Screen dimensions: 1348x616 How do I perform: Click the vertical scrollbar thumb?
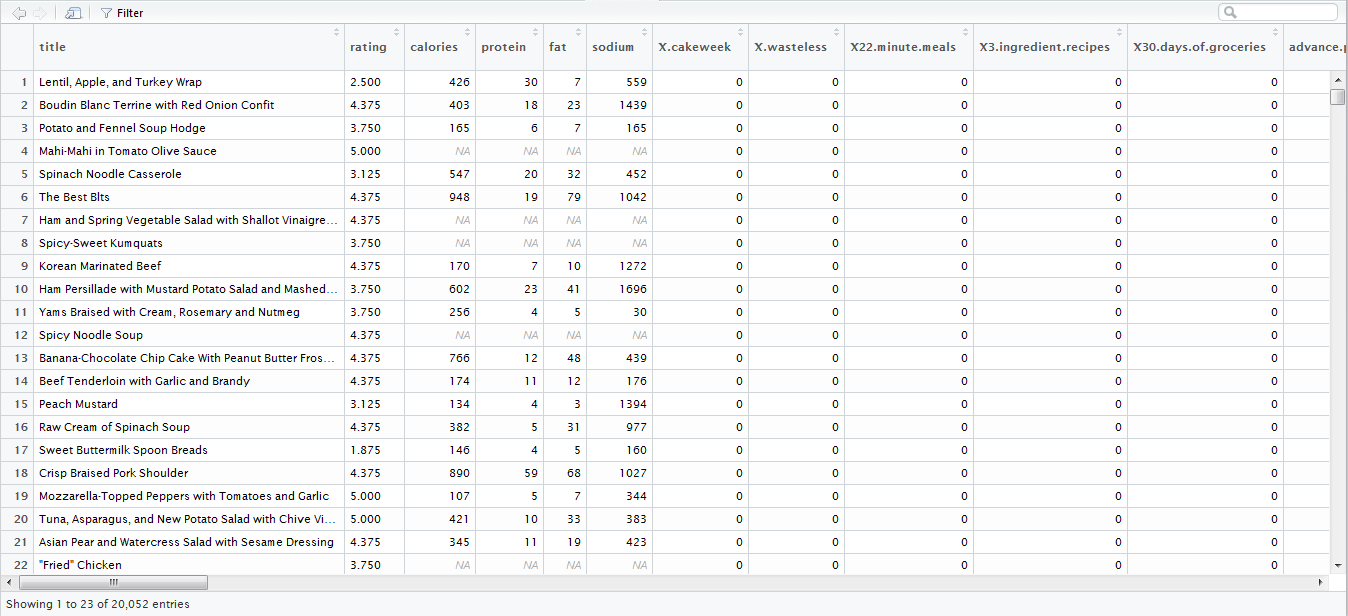1338,96
